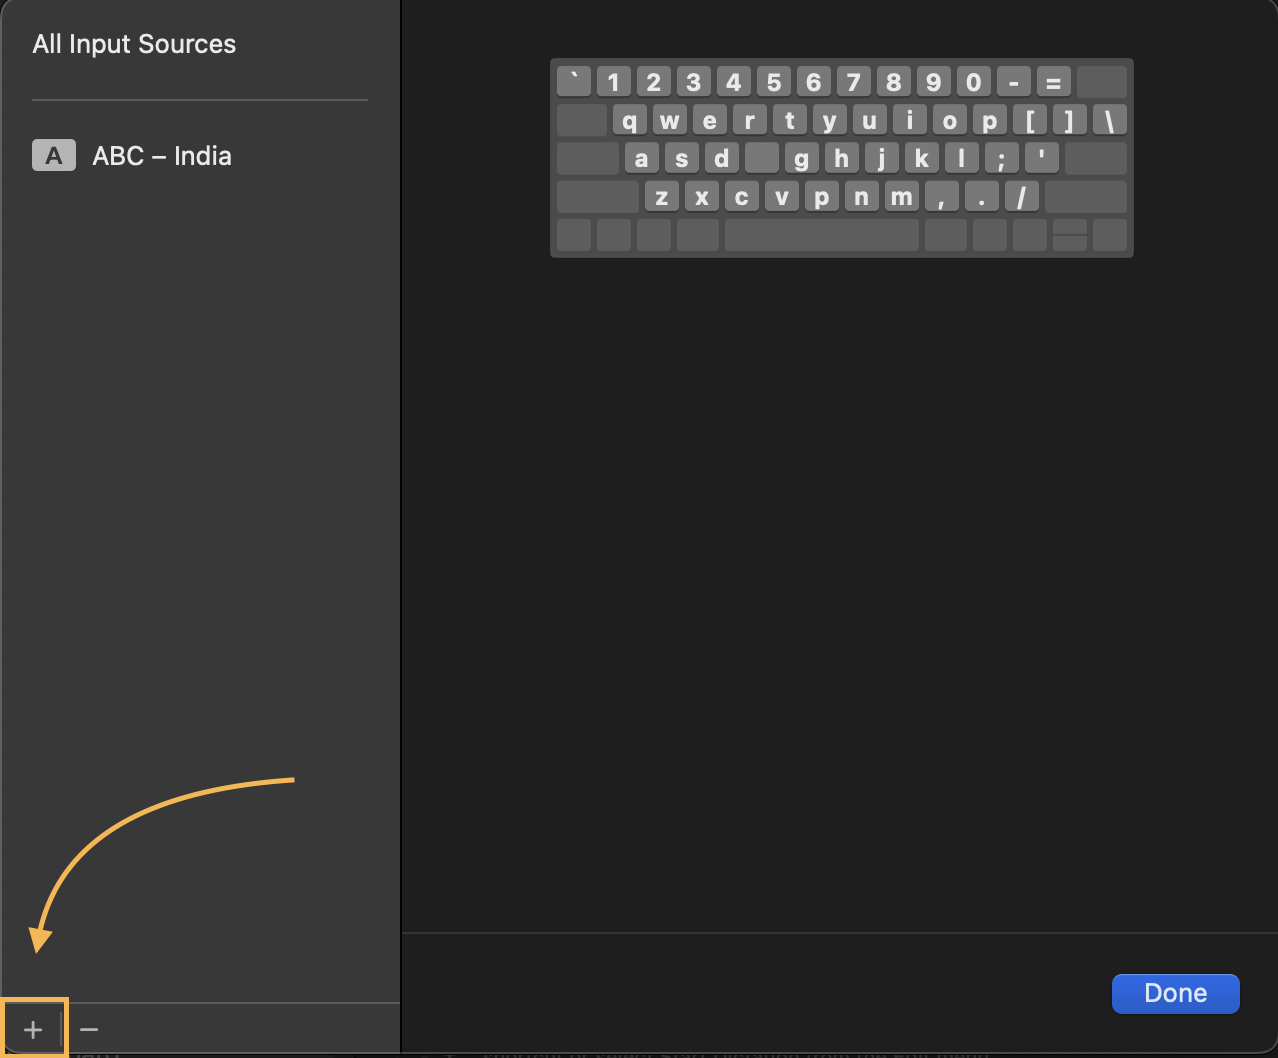Viewport: 1278px width, 1058px height.
Task: Select the ABC – India input source
Action: [161, 155]
